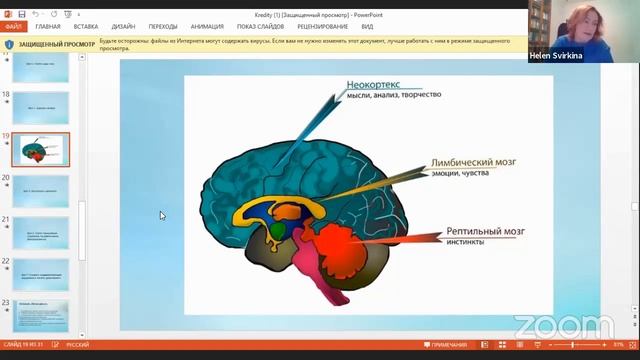Click the Неокортекс heading on the slide
The width and height of the screenshot is (640, 360).
(373, 84)
